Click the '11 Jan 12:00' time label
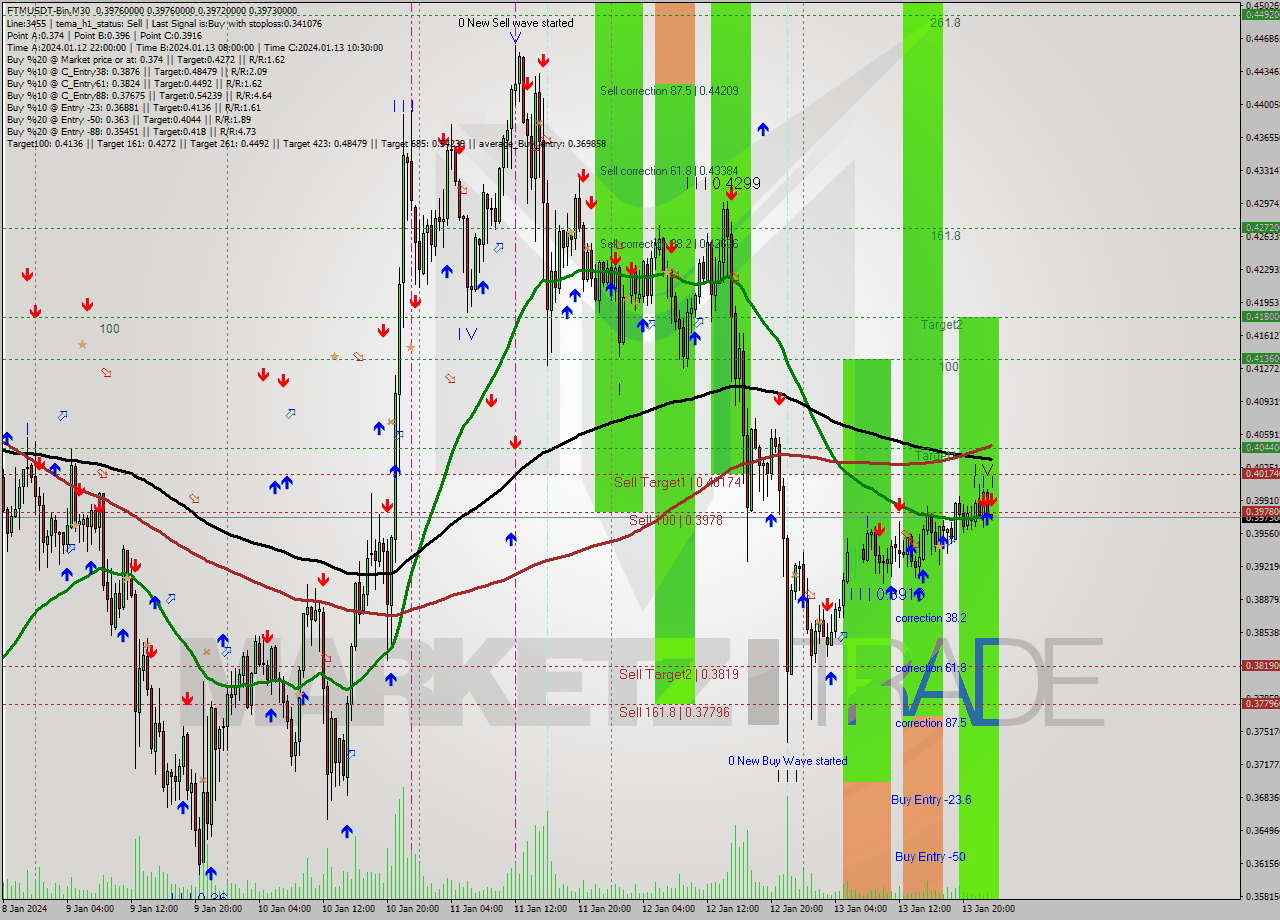The width and height of the screenshot is (1280, 920). point(540,909)
